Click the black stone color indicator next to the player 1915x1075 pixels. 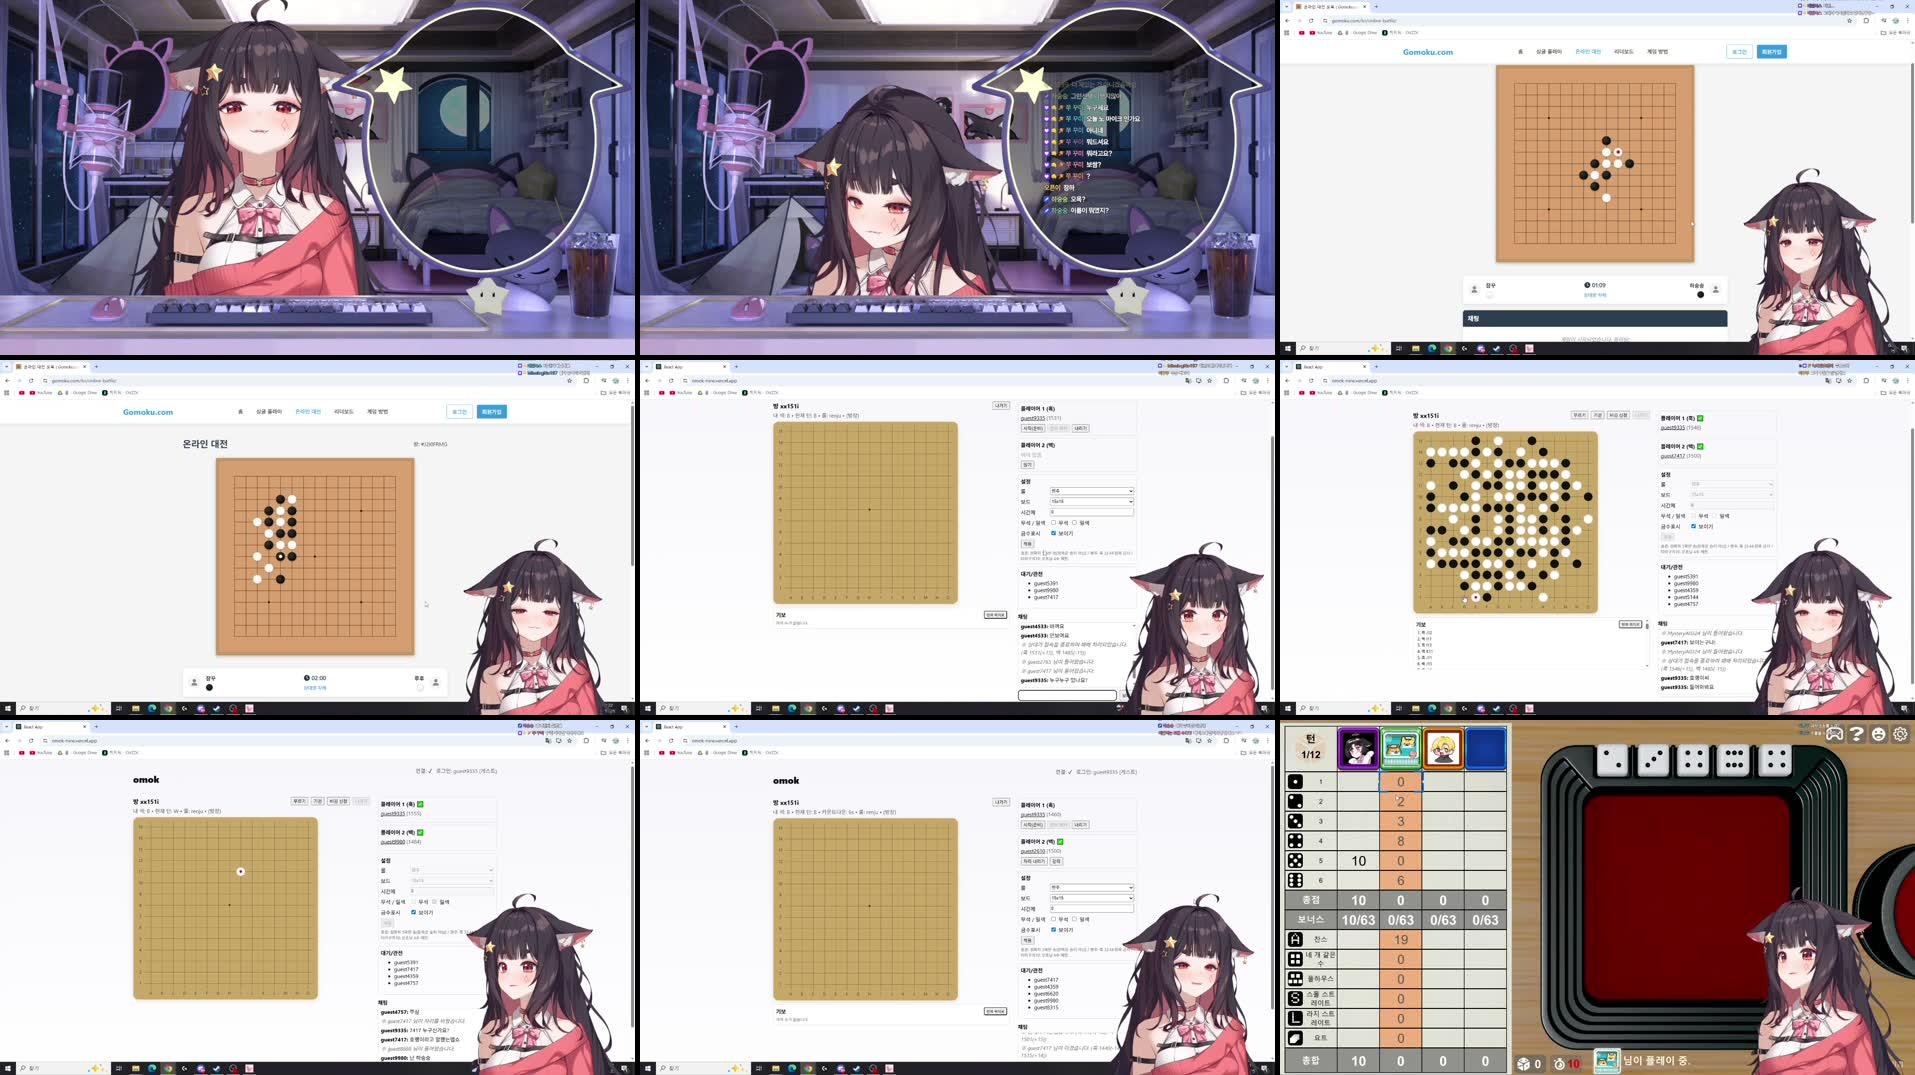[1701, 294]
